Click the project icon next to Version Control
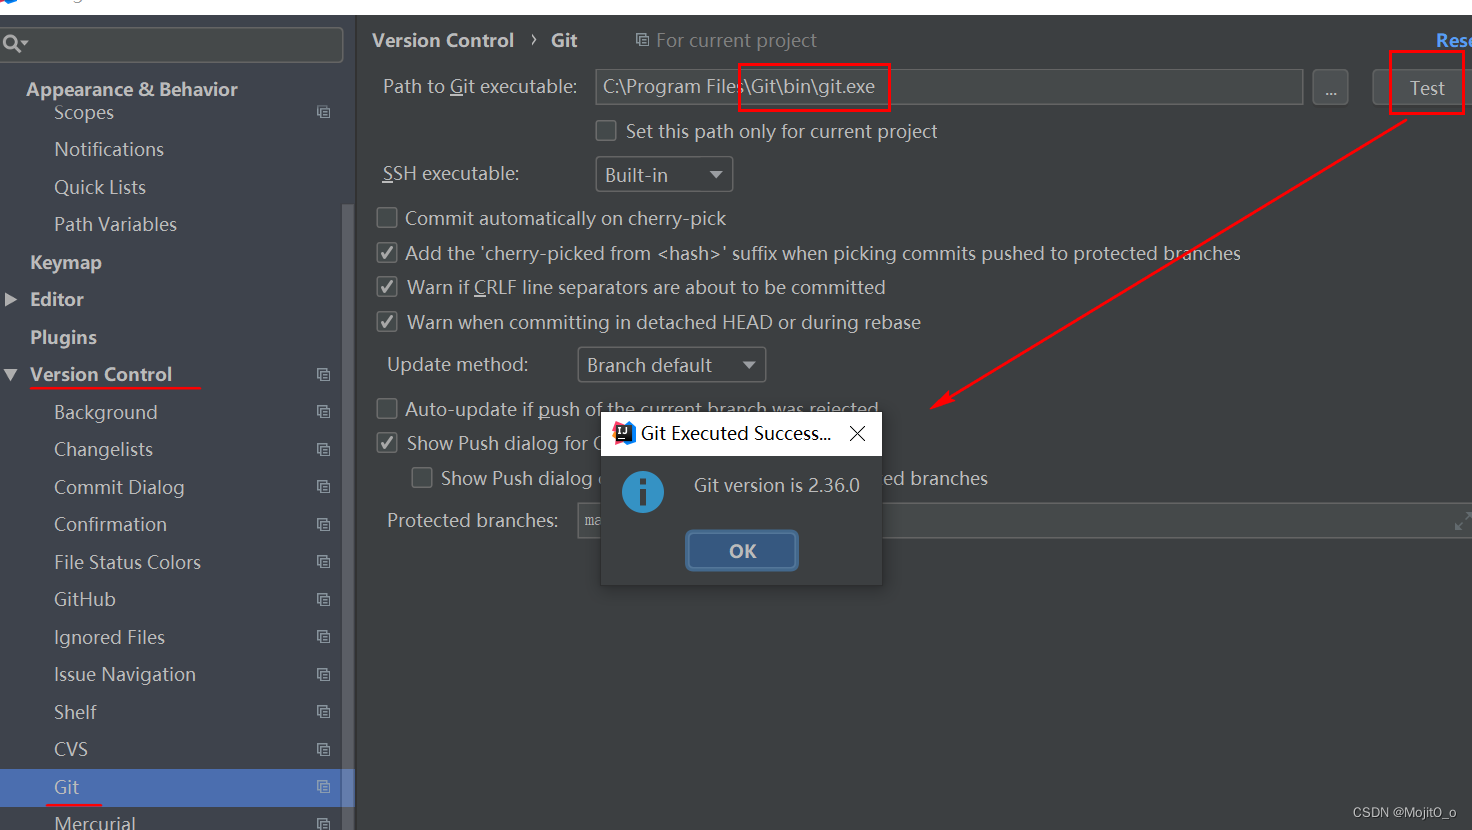 323,374
